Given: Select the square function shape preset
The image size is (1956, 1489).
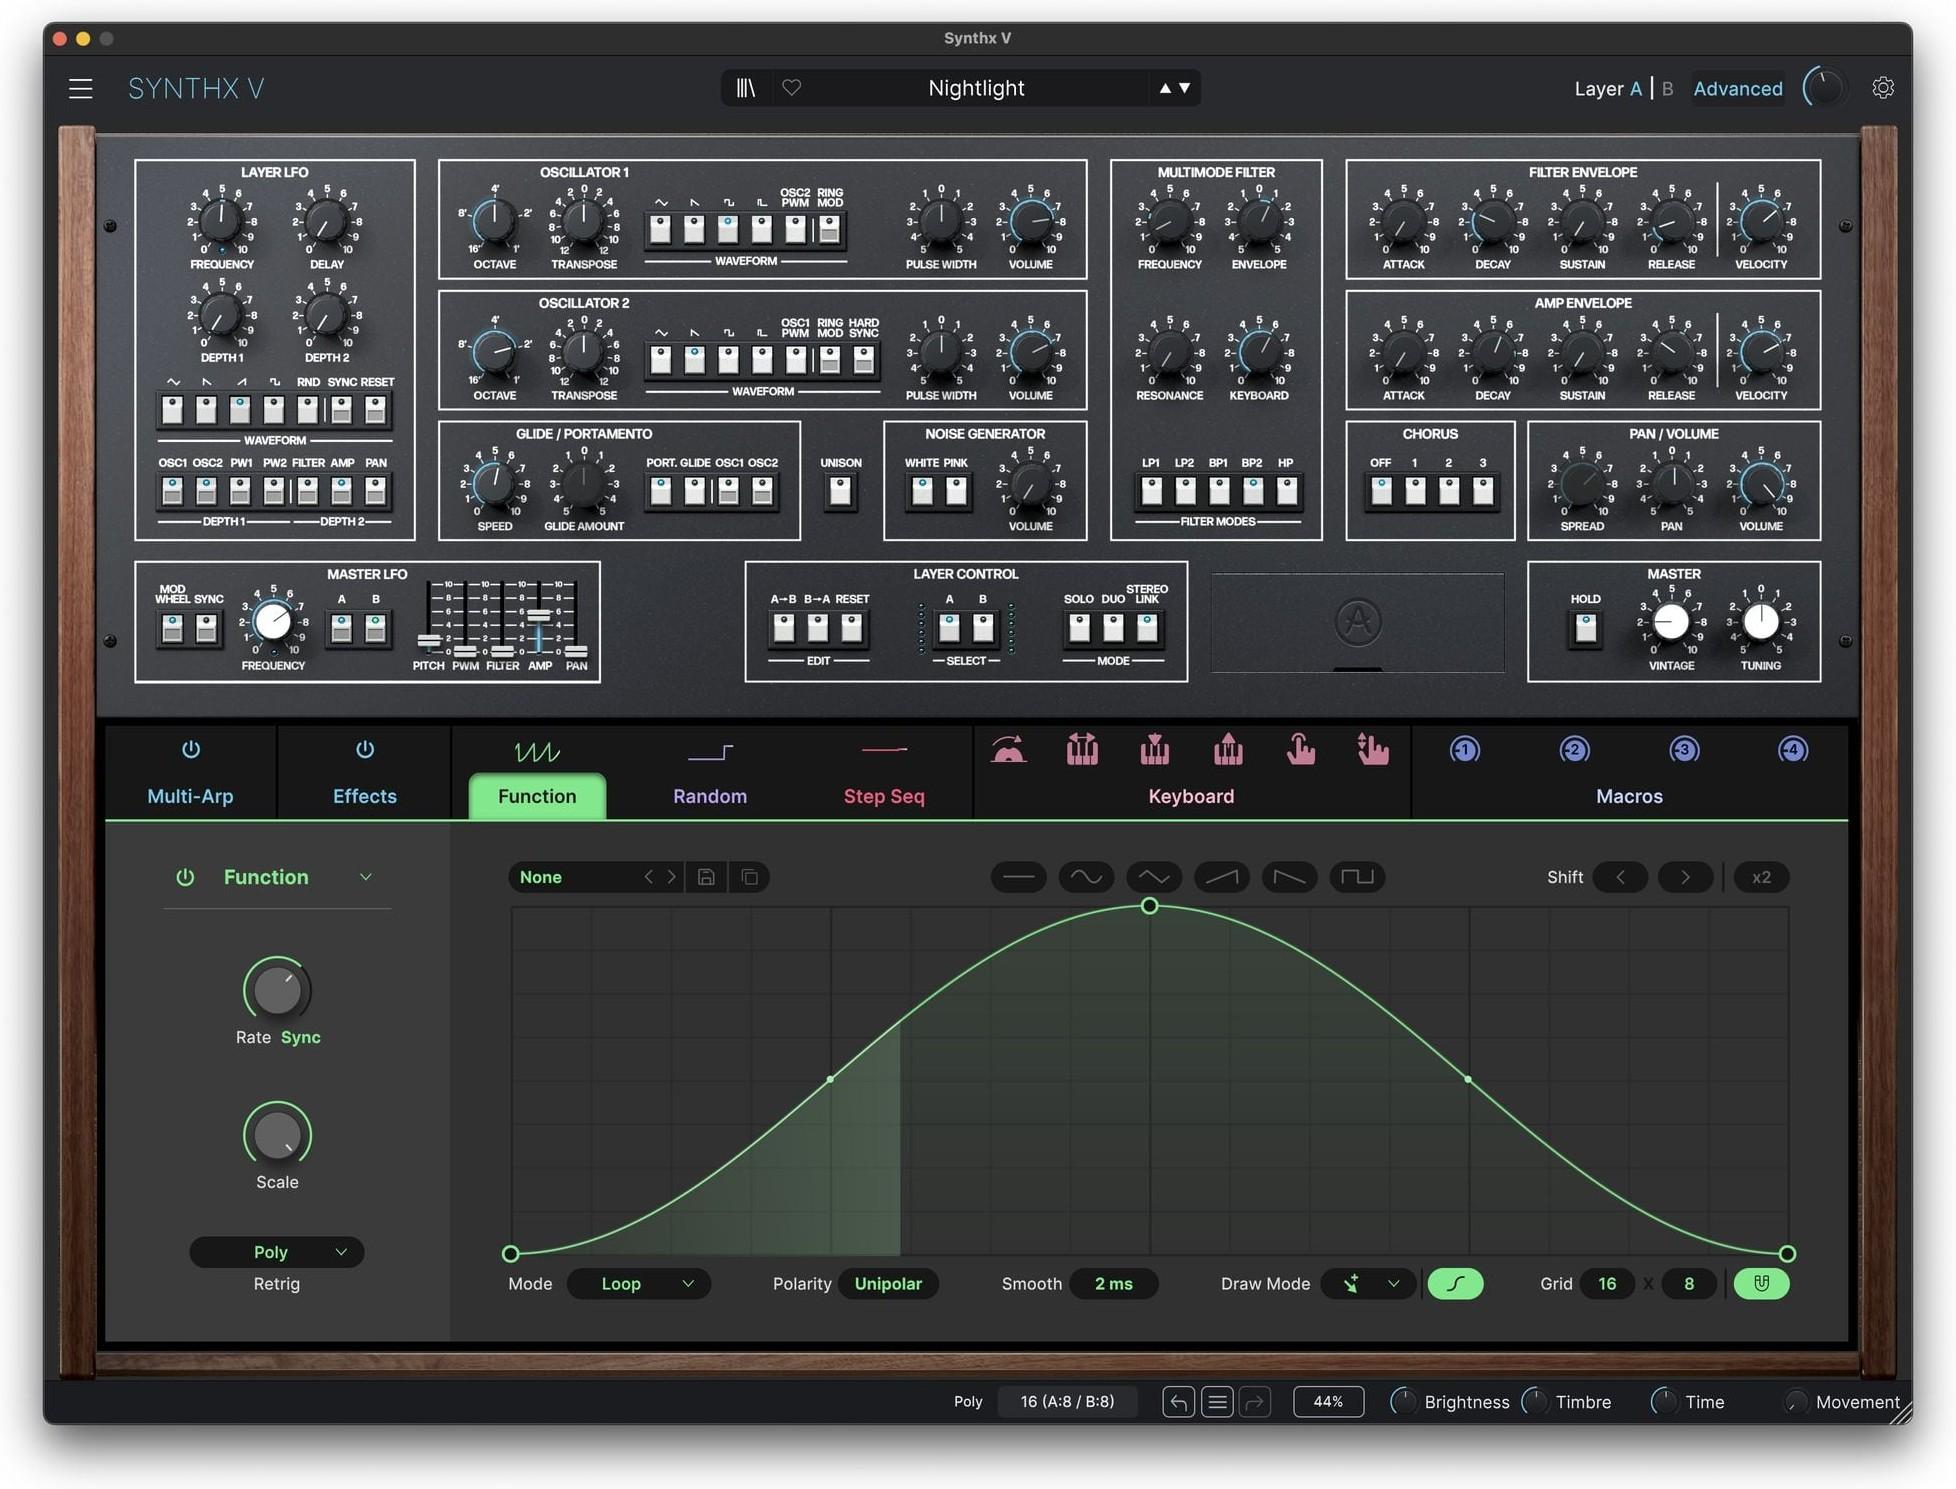Looking at the screenshot, I should 1357,877.
